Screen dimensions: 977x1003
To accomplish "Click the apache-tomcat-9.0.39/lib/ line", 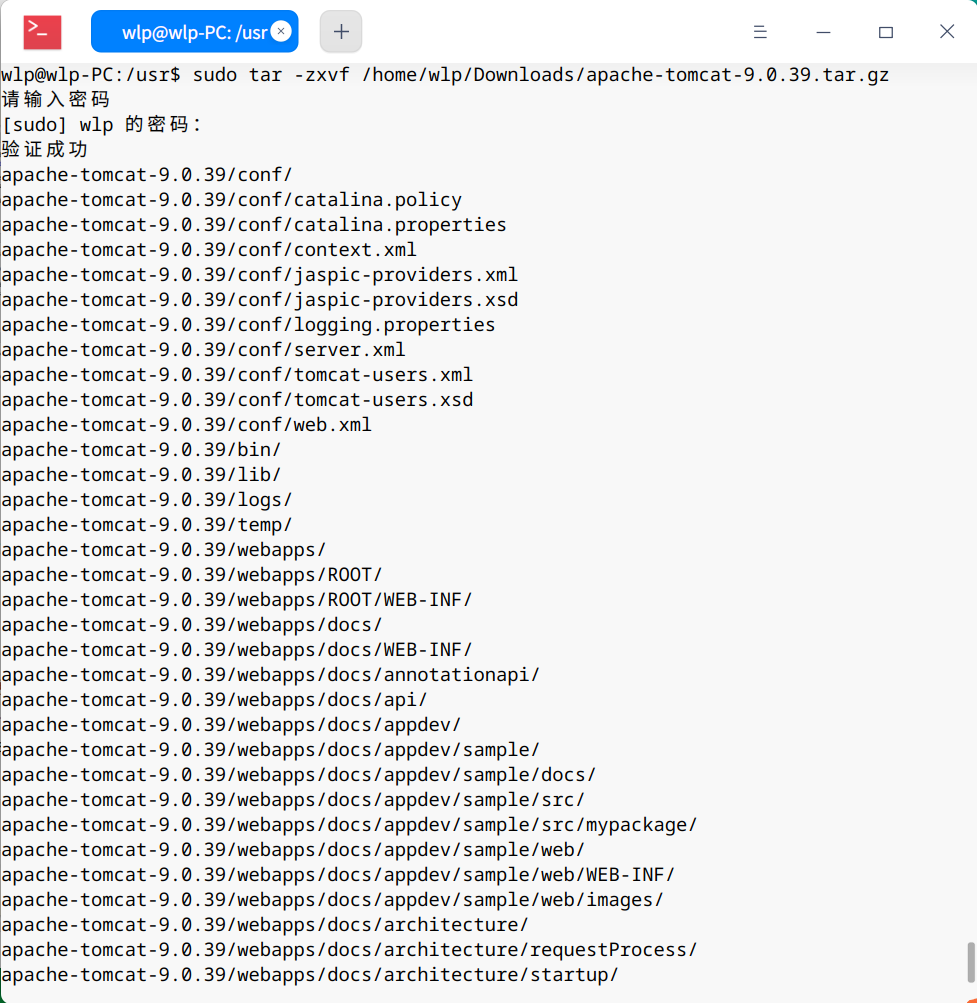I will pyautogui.click(x=141, y=475).
